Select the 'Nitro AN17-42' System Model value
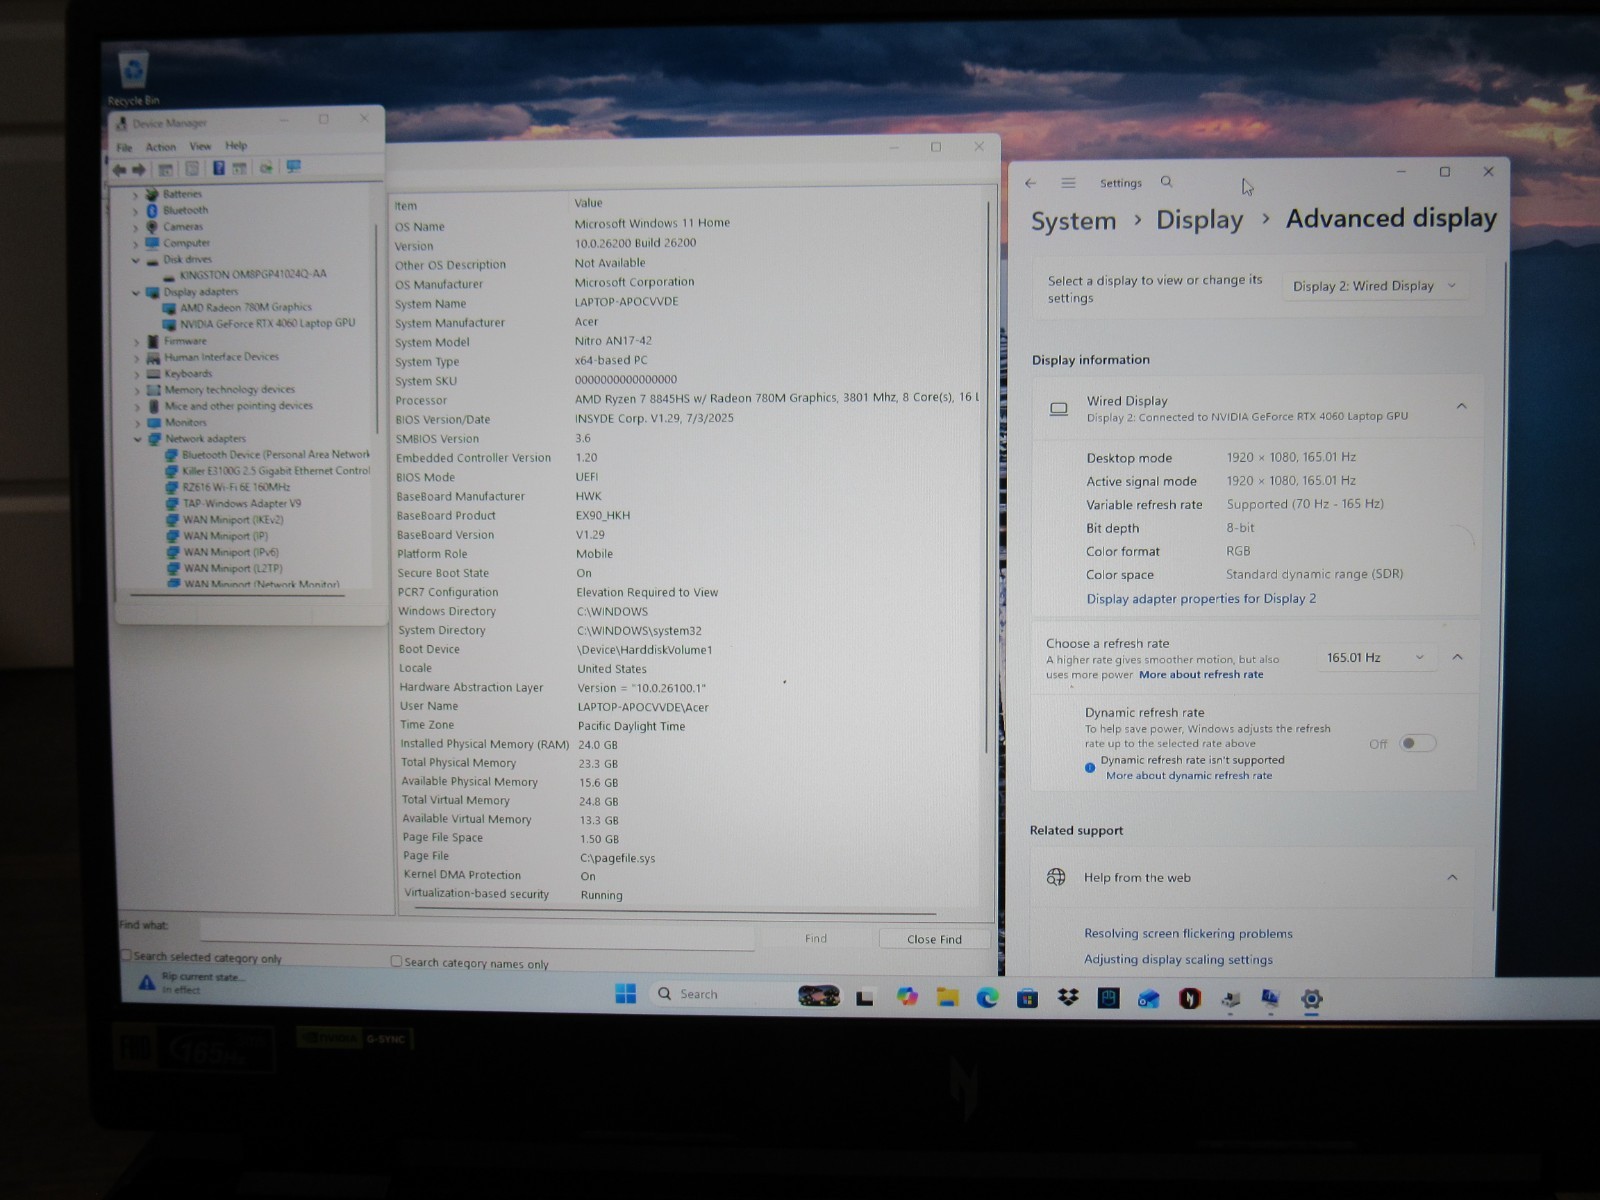Viewport: 1600px width, 1200px height. point(613,341)
